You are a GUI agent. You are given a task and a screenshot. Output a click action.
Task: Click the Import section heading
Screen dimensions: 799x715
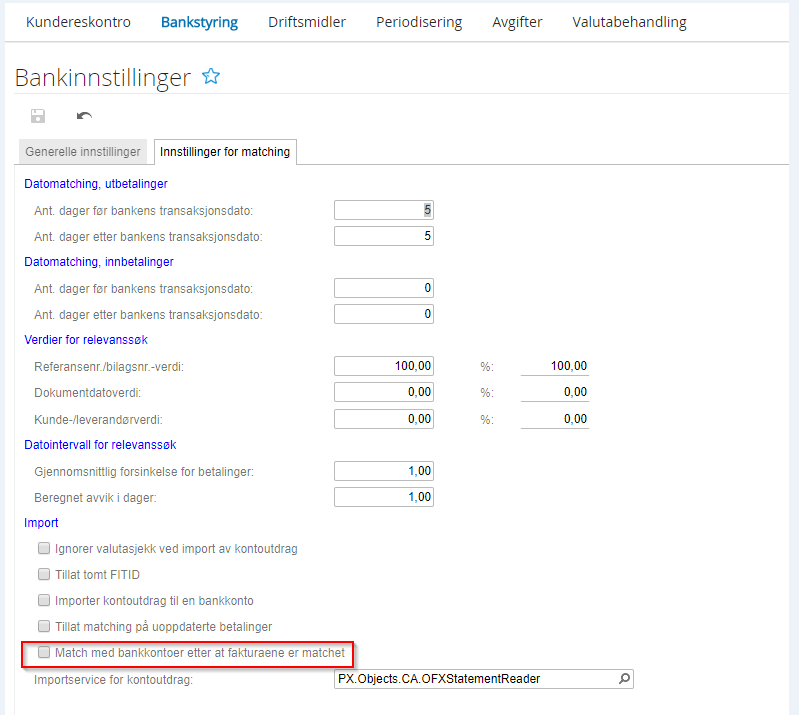pos(41,523)
